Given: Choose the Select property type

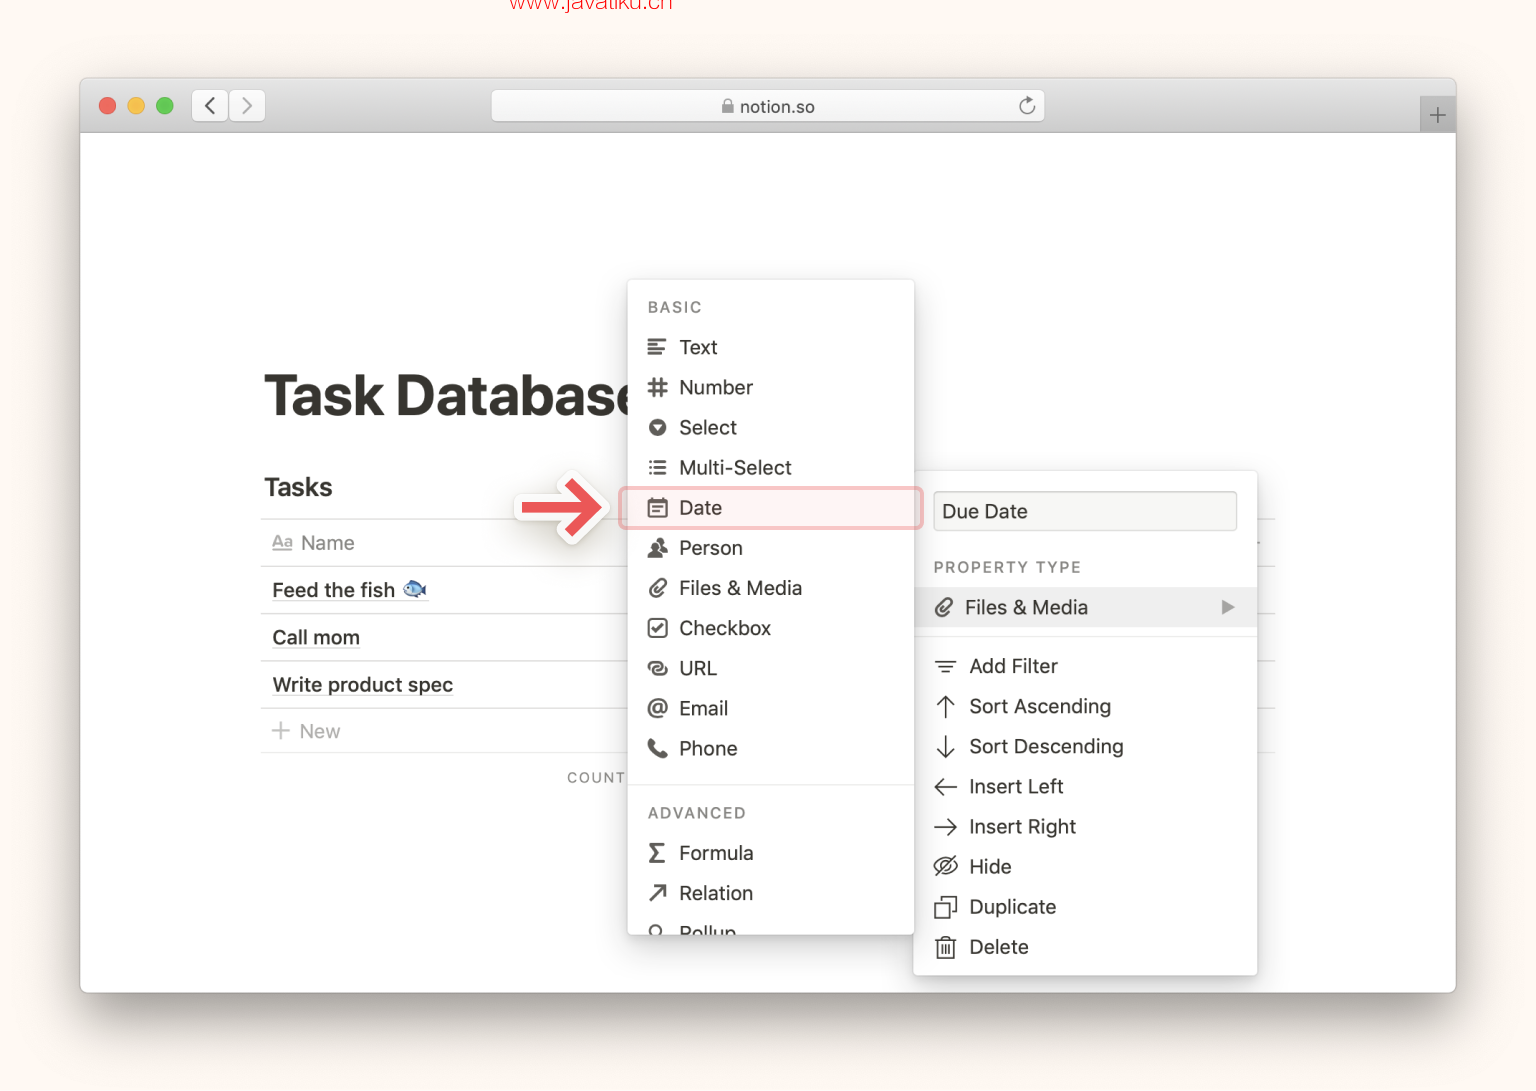Looking at the screenshot, I should (707, 428).
